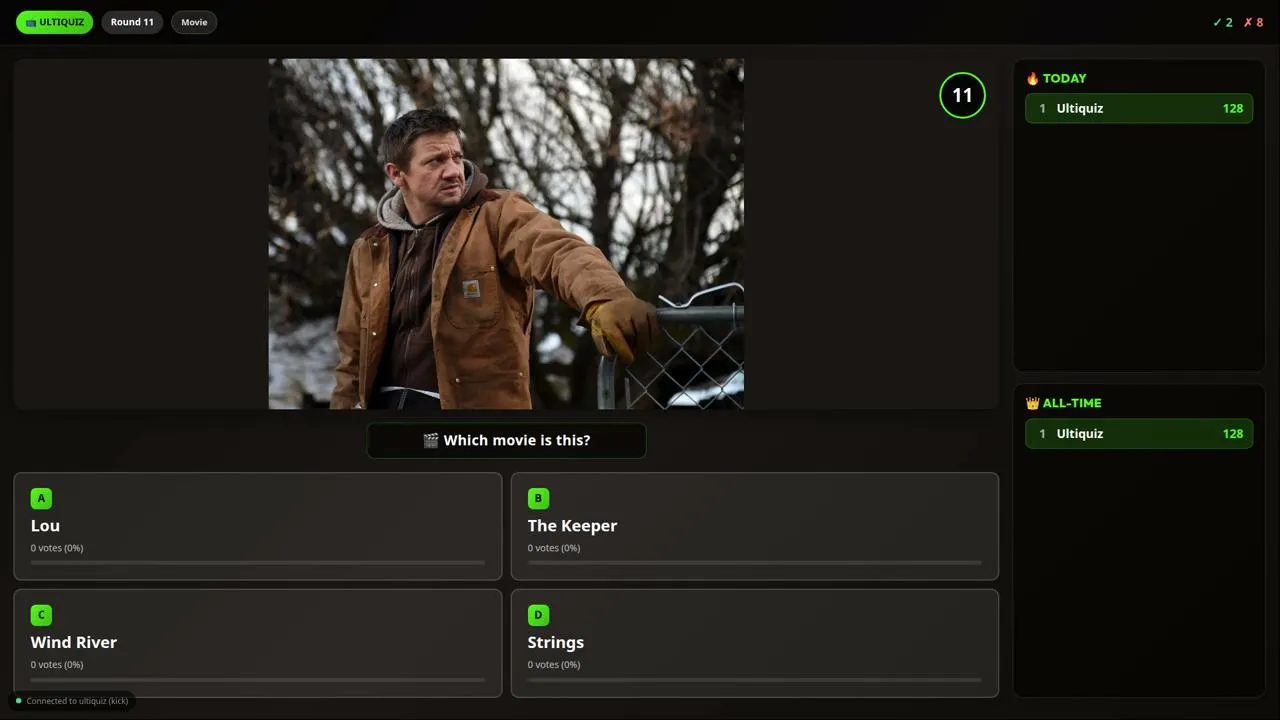The image size is (1280, 720).
Task: Click the green B letter badge
Action: (x=538, y=498)
